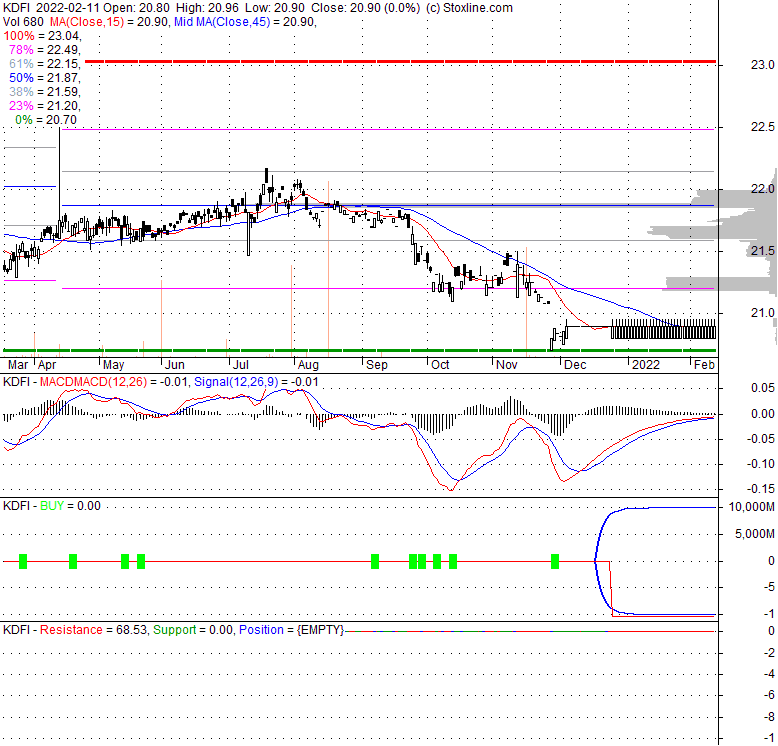
Task: Click the 21.0 price axis label
Action: click(x=763, y=313)
